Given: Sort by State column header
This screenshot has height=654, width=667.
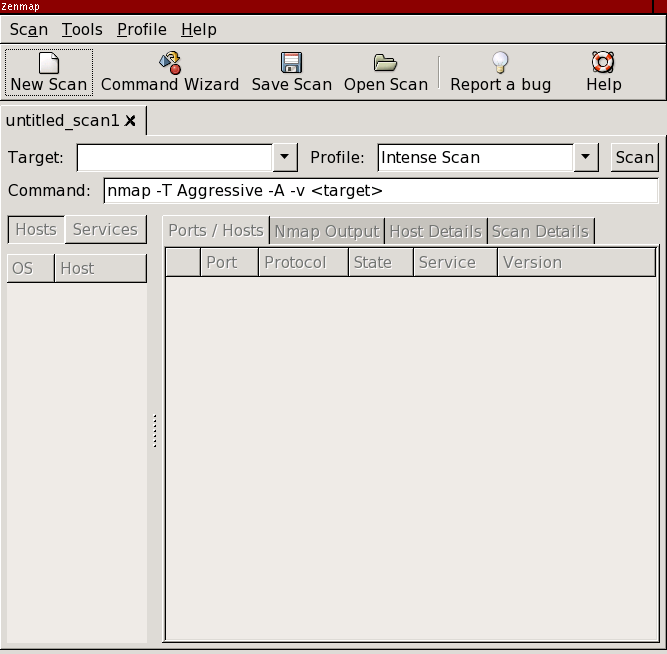Looking at the screenshot, I should click(x=381, y=263).
